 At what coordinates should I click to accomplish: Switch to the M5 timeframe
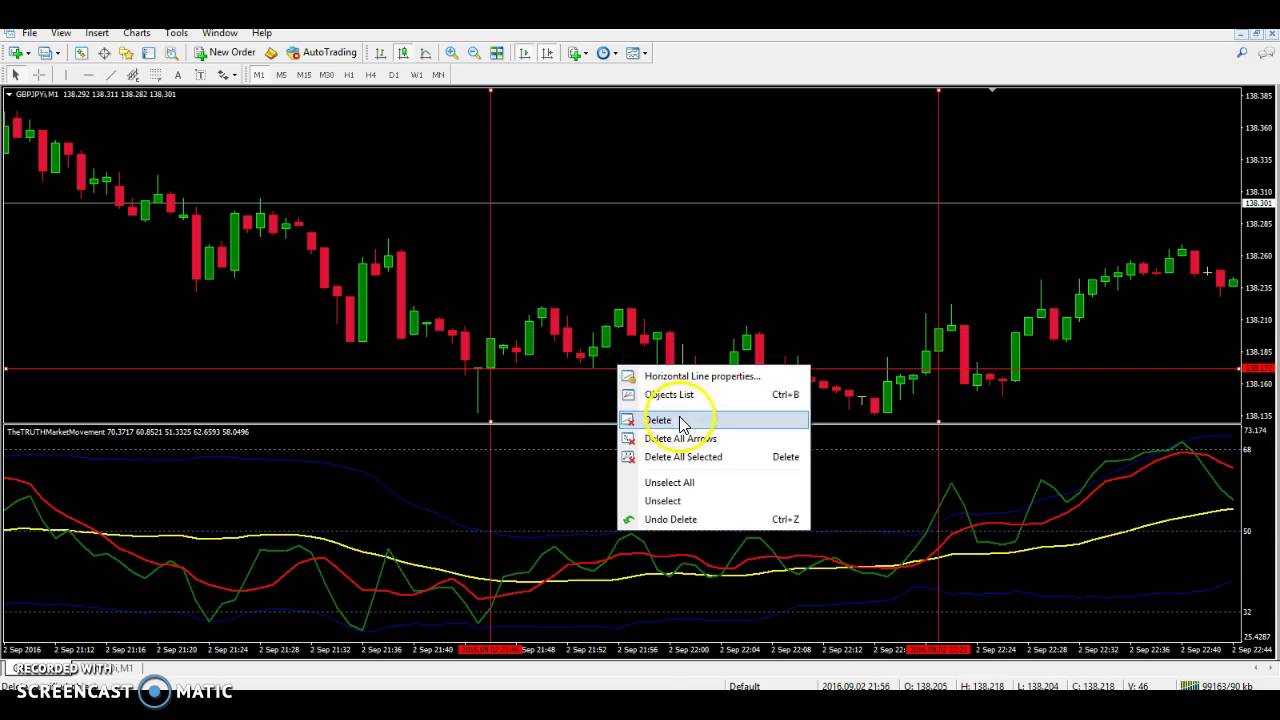point(281,75)
